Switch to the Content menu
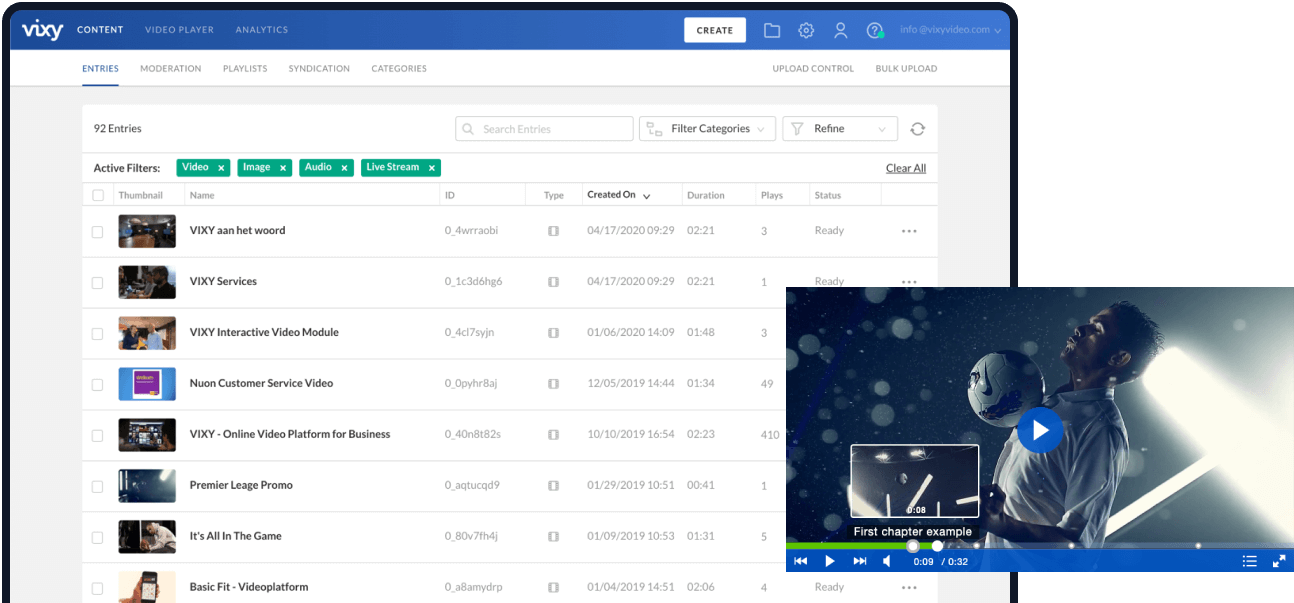The width and height of the screenshot is (1294, 603). point(100,30)
